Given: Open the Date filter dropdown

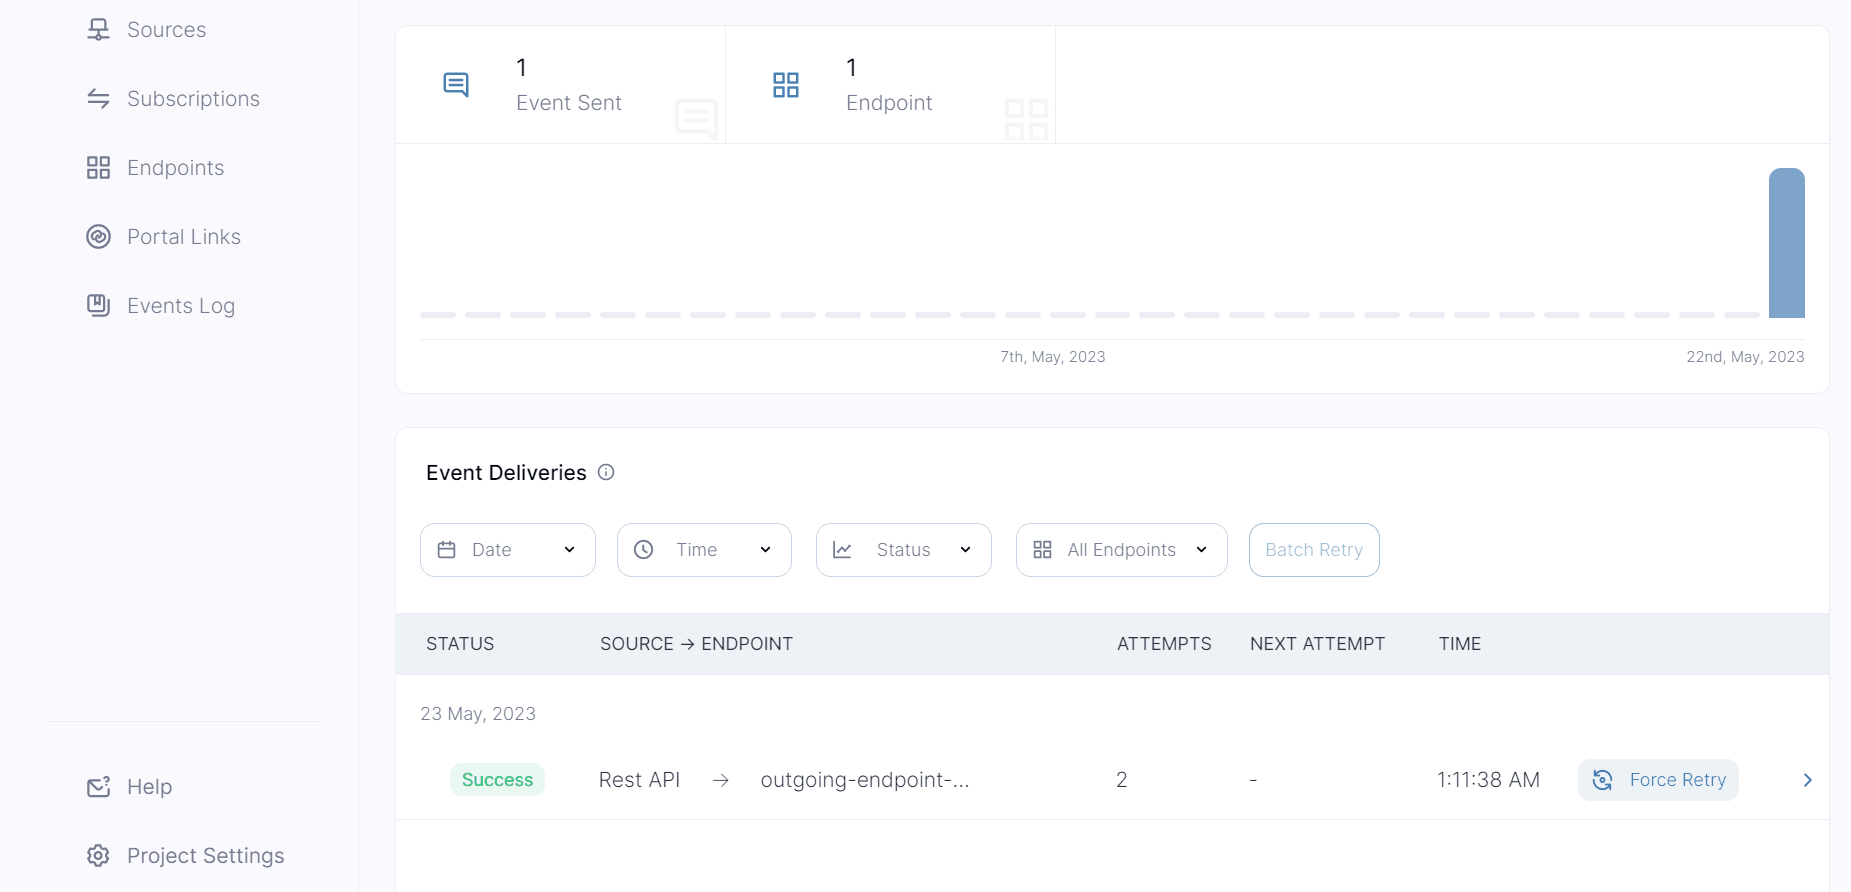Looking at the screenshot, I should (508, 550).
